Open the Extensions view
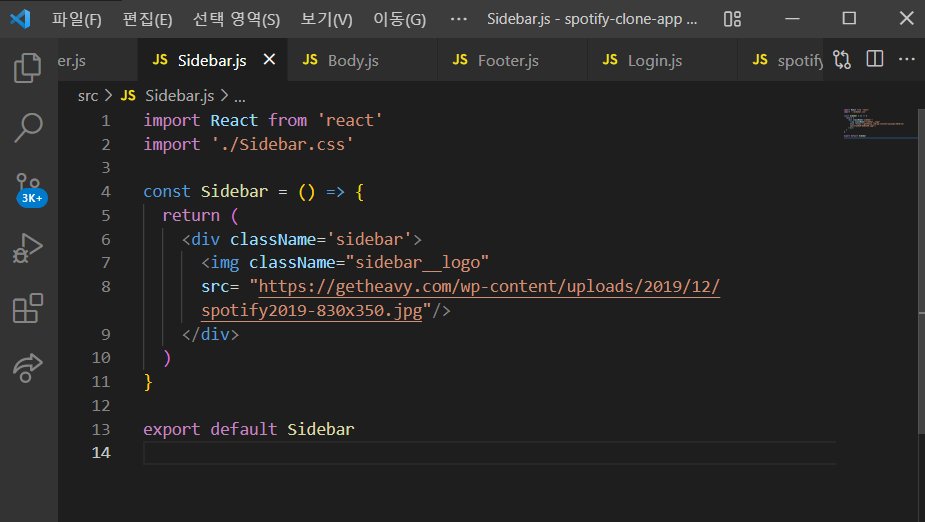Image resolution: width=925 pixels, height=522 pixels. pos(28,308)
